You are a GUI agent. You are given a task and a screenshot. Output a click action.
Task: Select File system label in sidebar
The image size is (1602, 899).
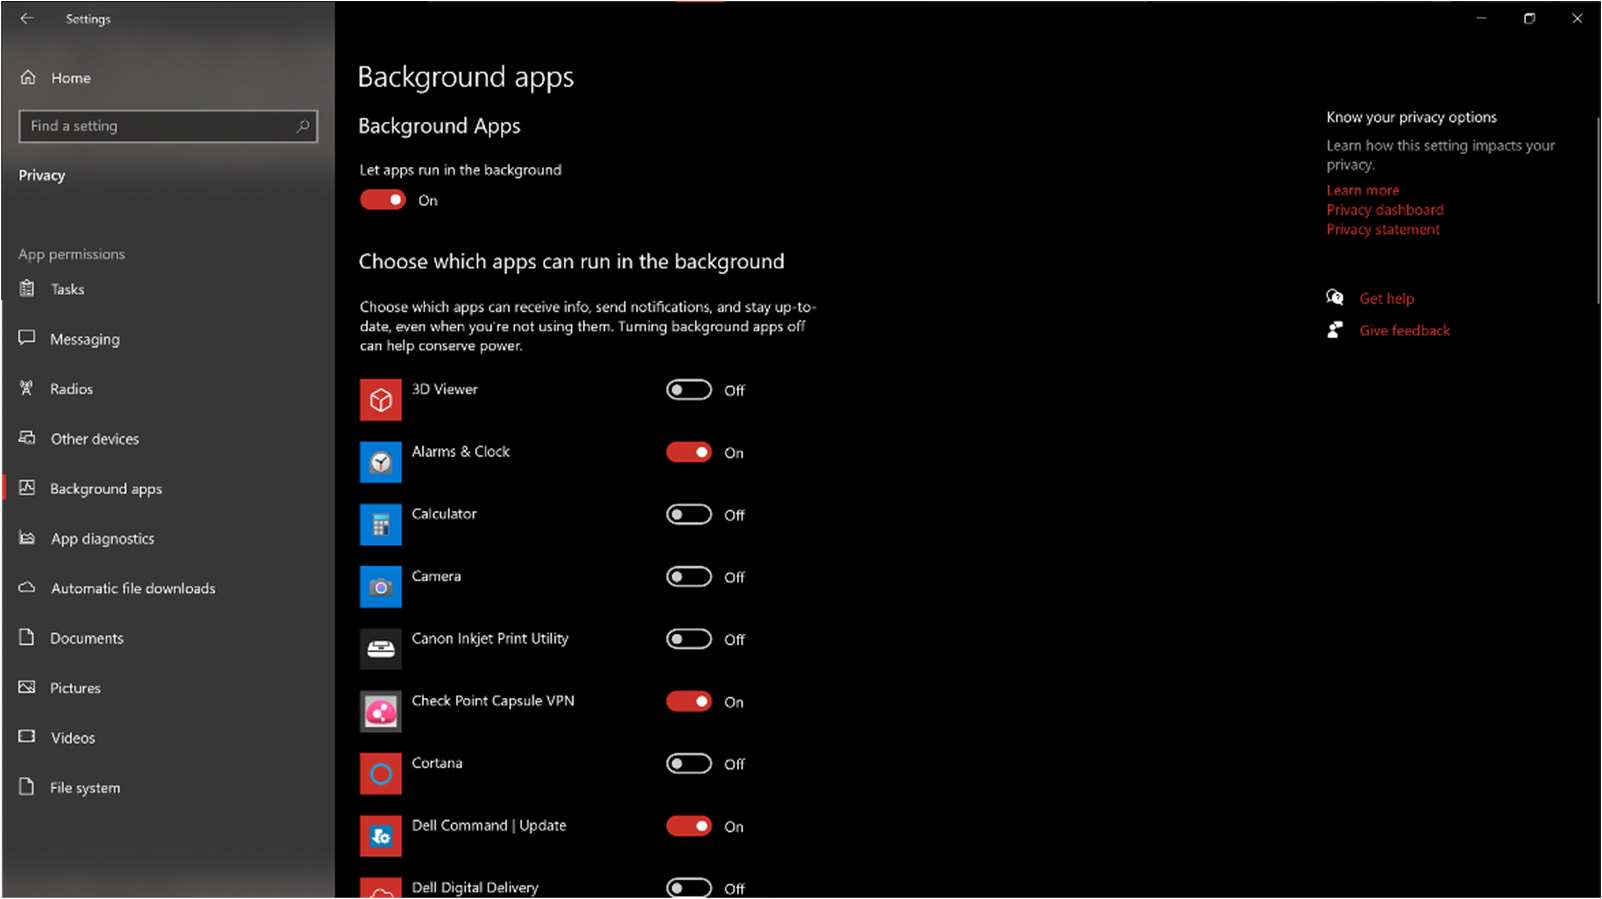(x=85, y=788)
